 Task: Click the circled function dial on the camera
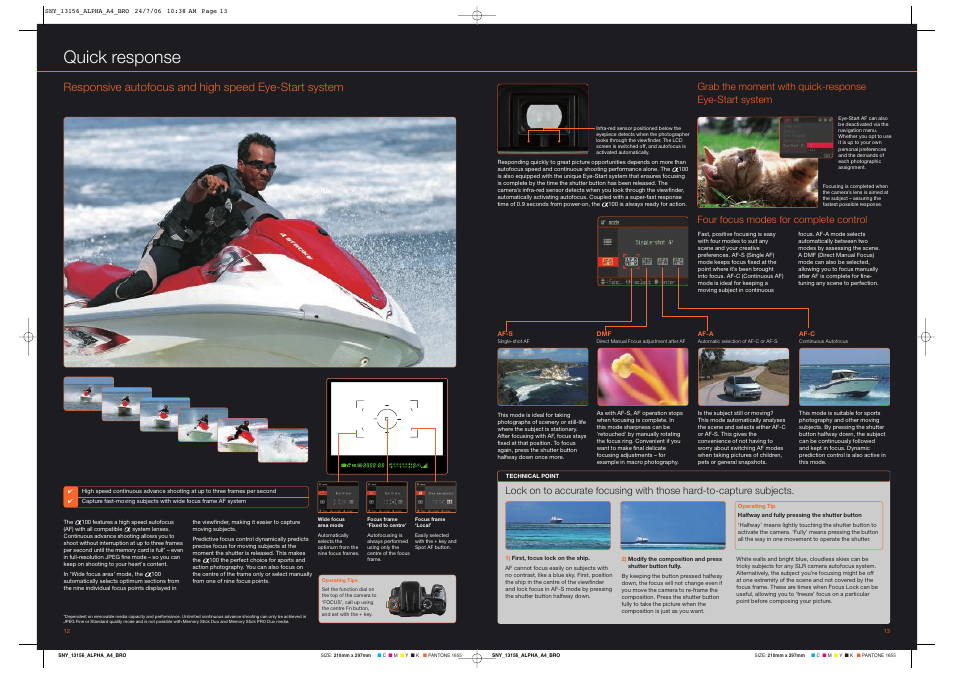click(x=394, y=605)
